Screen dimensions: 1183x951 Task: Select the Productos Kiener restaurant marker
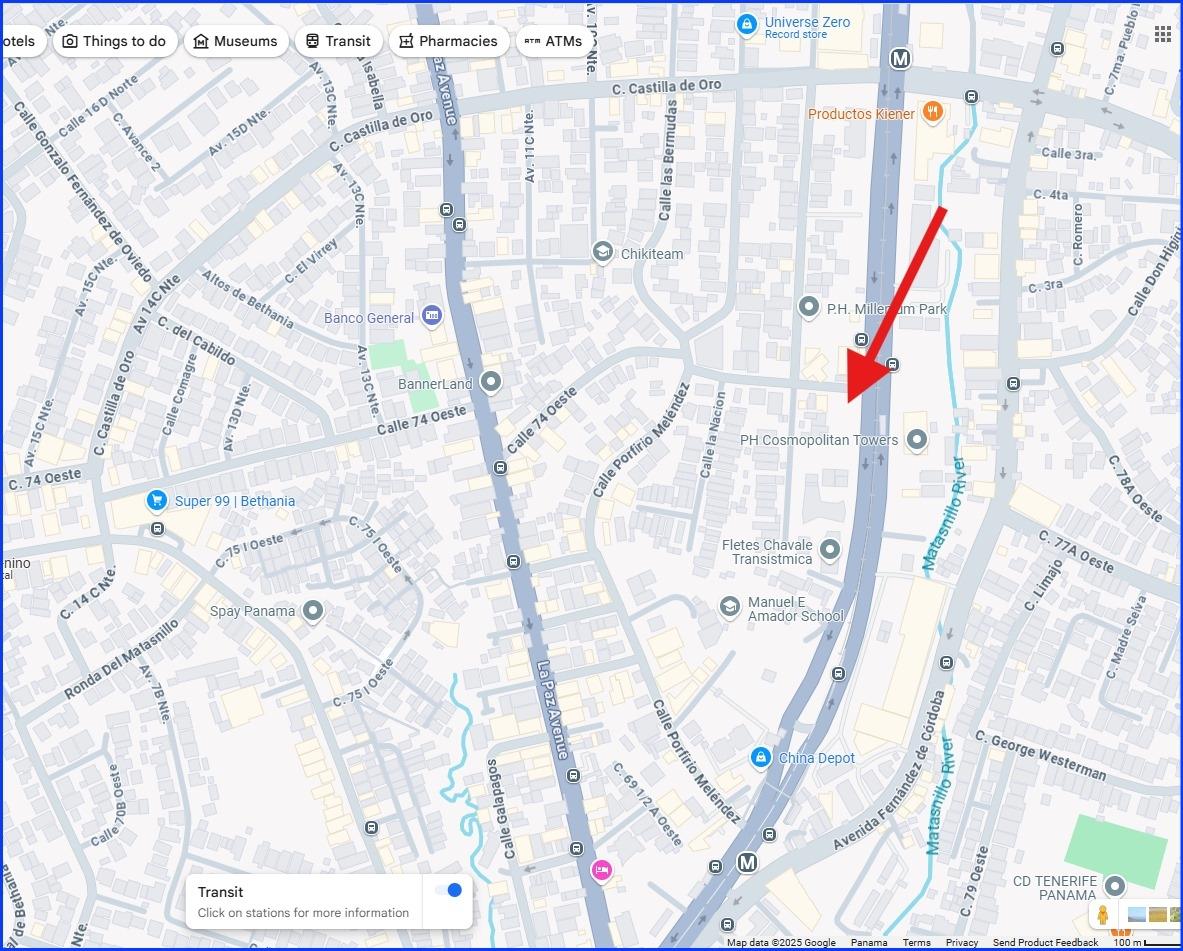[933, 112]
